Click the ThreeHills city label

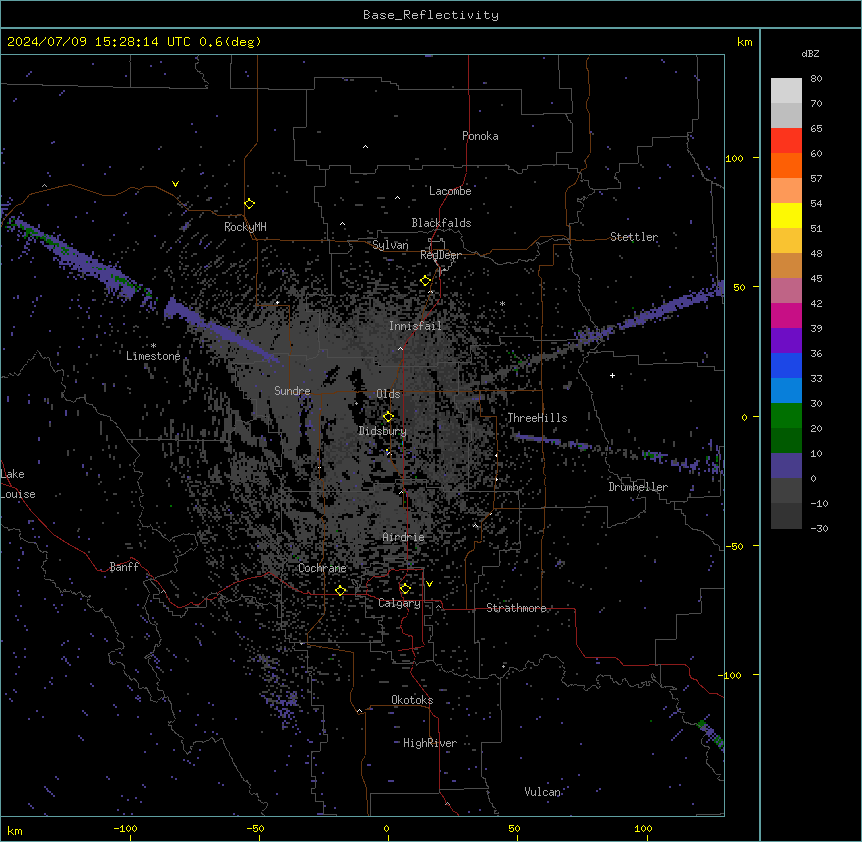coord(537,418)
